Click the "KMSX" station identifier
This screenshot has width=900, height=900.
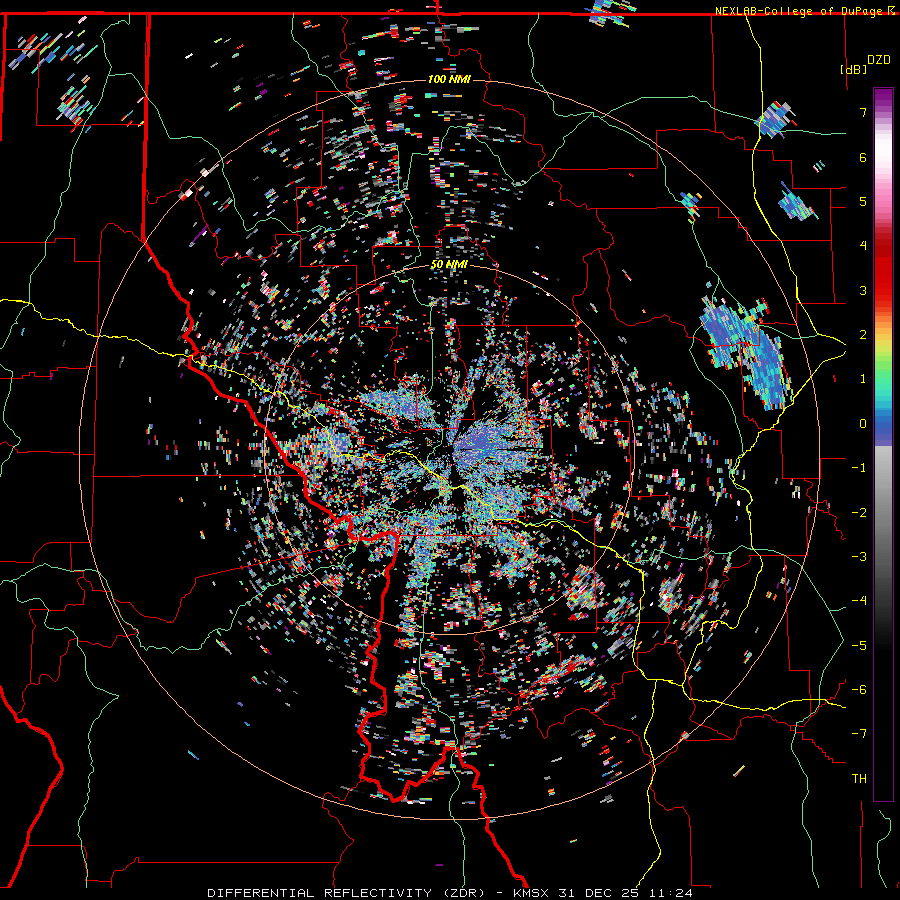click(x=532, y=893)
